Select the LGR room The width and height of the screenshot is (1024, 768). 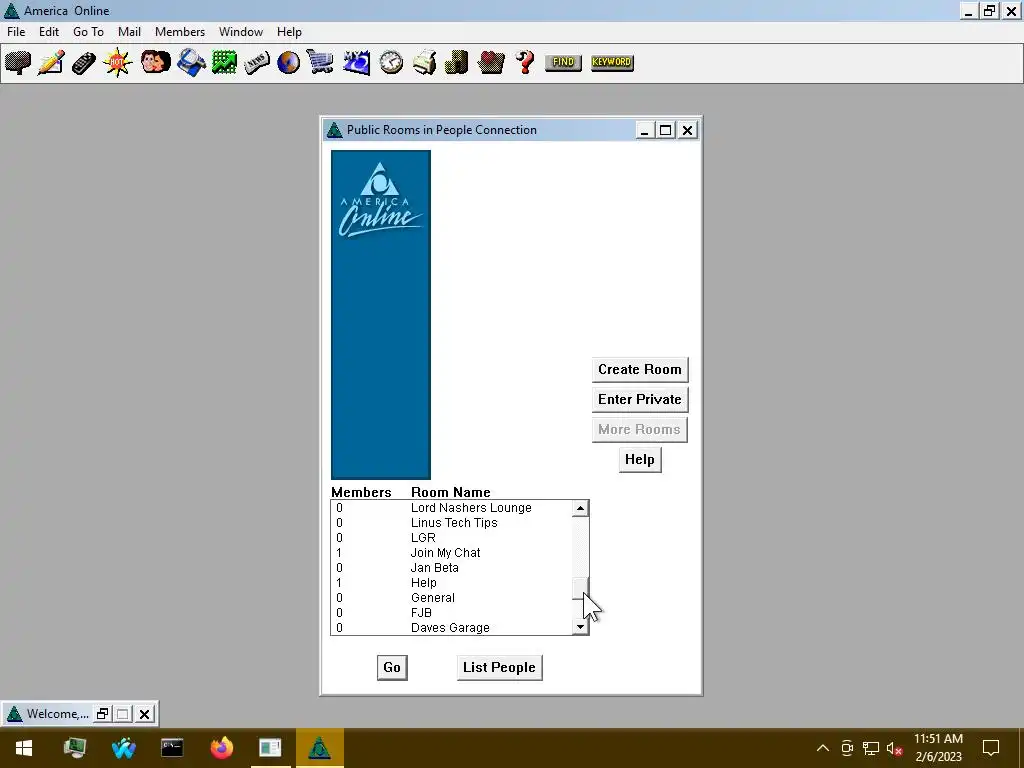coord(451,538)
